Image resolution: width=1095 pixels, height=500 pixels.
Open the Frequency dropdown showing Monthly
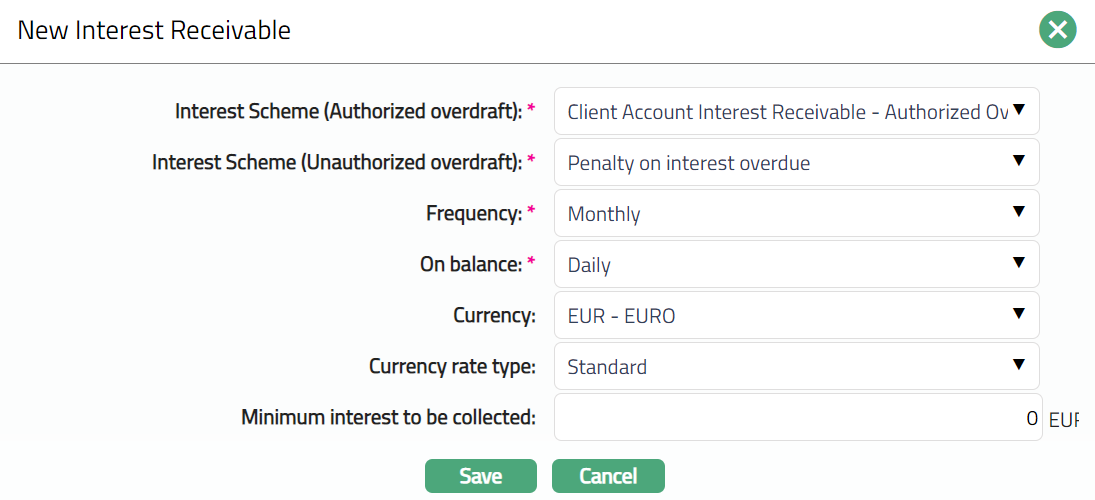tap(780, 214)
